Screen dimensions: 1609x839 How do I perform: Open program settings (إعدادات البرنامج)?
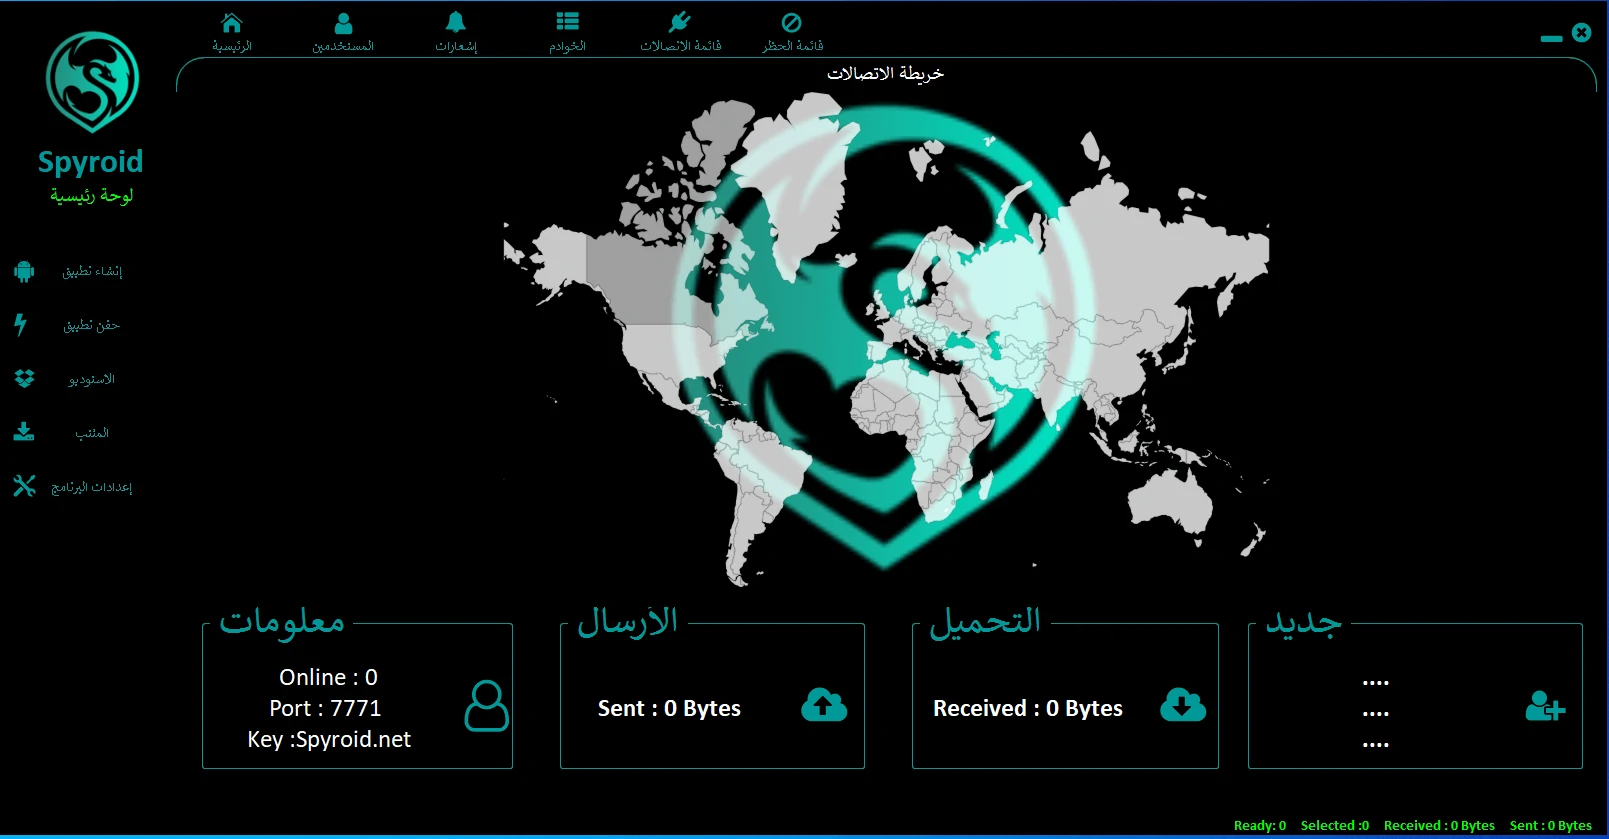[91, 487]
